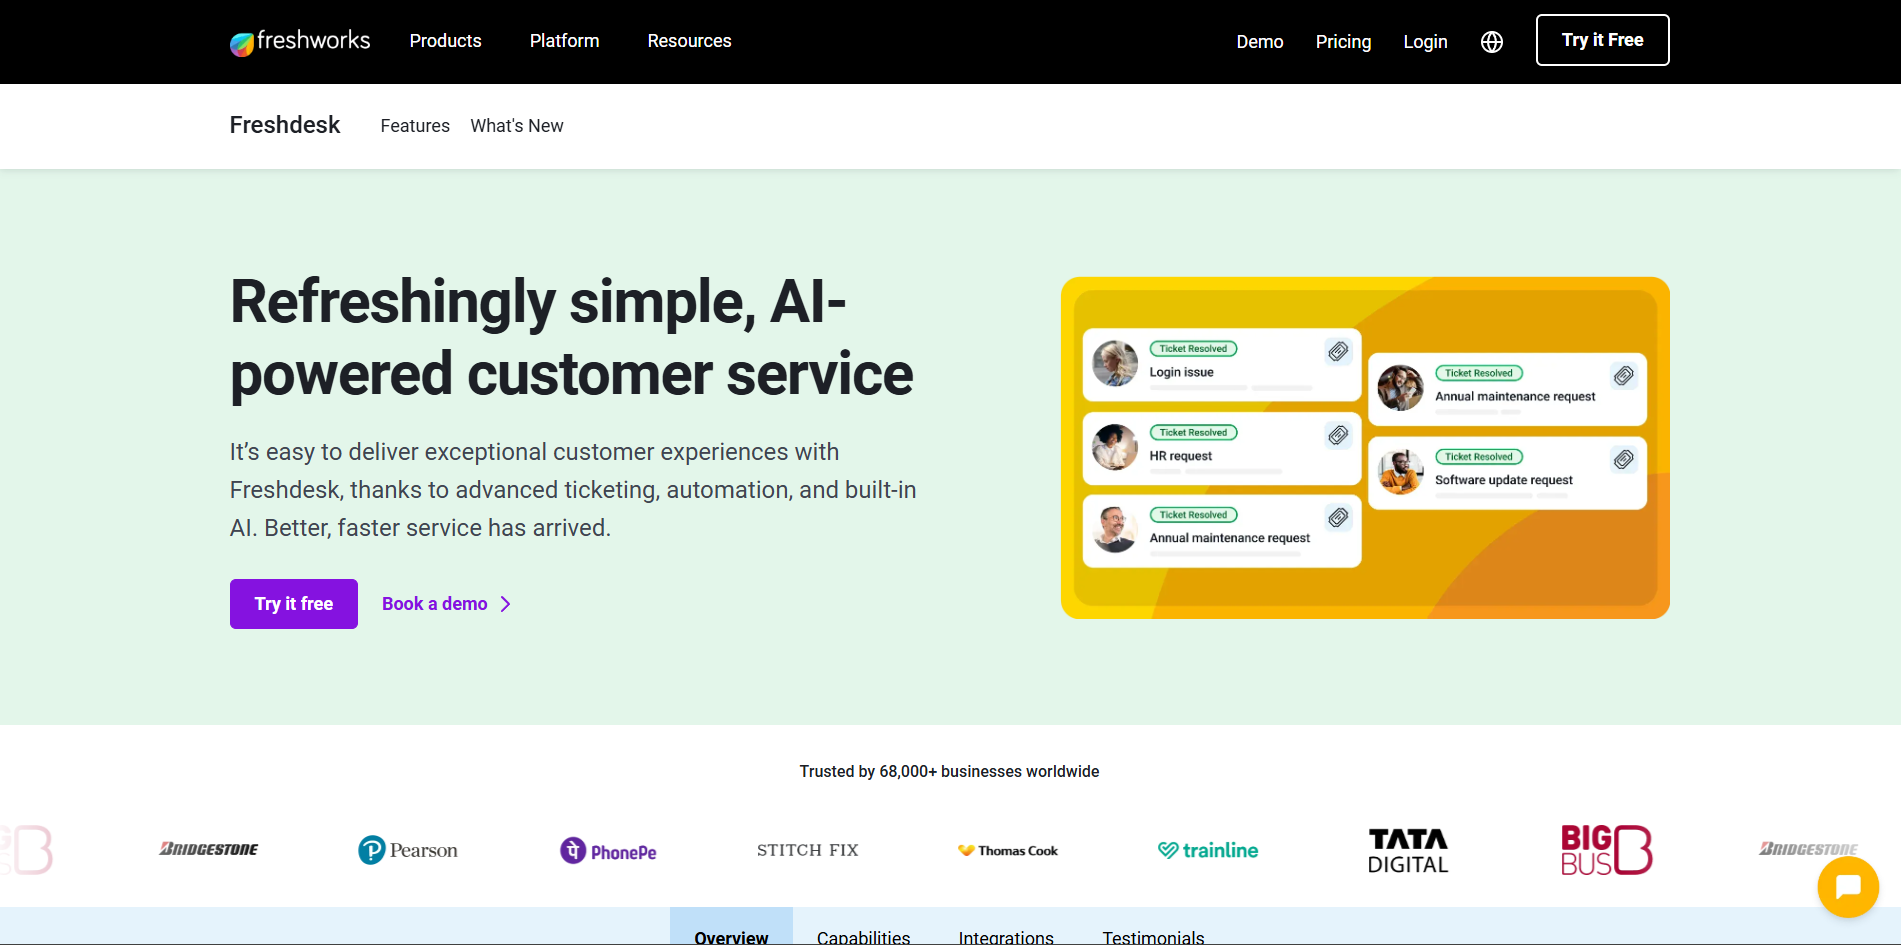Click the HR request ticket card
Viewport: 1901px width, 945px height.
pos(1222,448)
